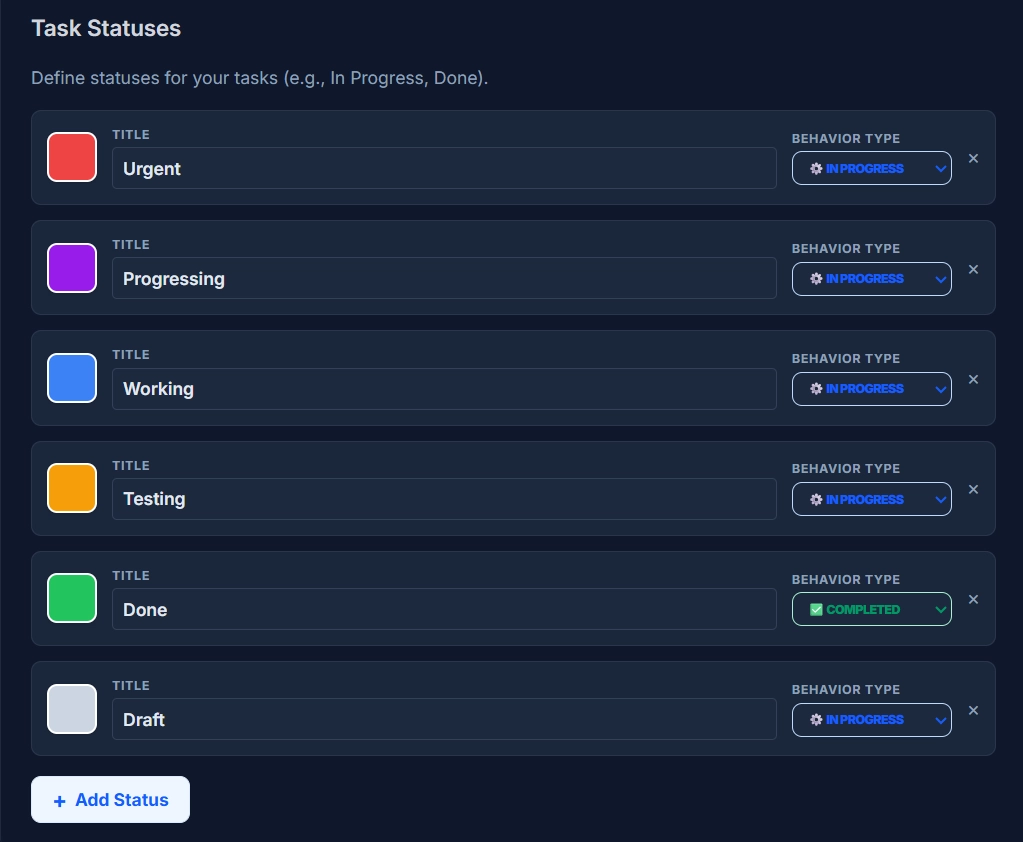This screenshot has height=842, width=1023.
Task: Open the Behavior Type dropdown for Urgent
Action: (871, 168)
